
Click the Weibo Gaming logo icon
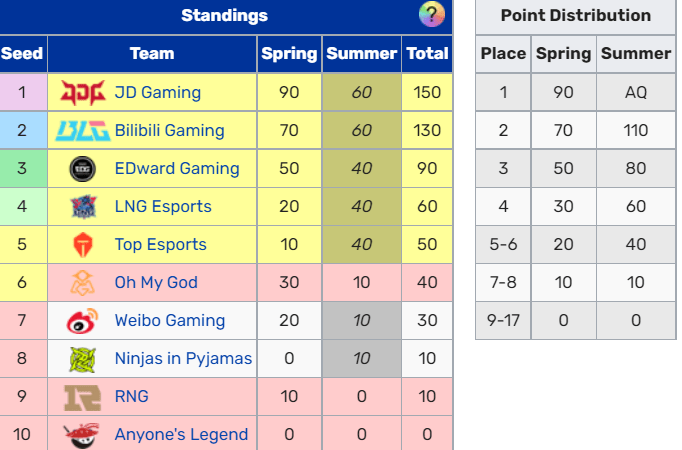(81, 321)
